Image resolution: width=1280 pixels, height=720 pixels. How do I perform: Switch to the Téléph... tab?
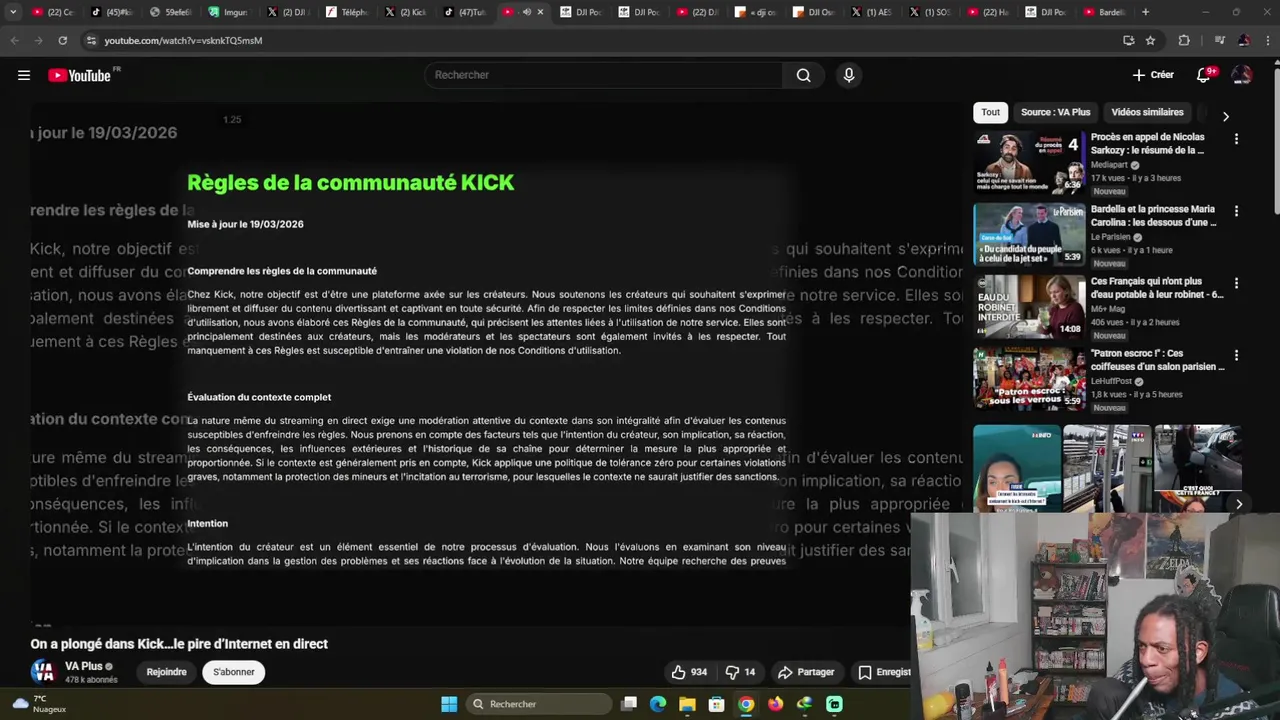[x=349, y=12]
